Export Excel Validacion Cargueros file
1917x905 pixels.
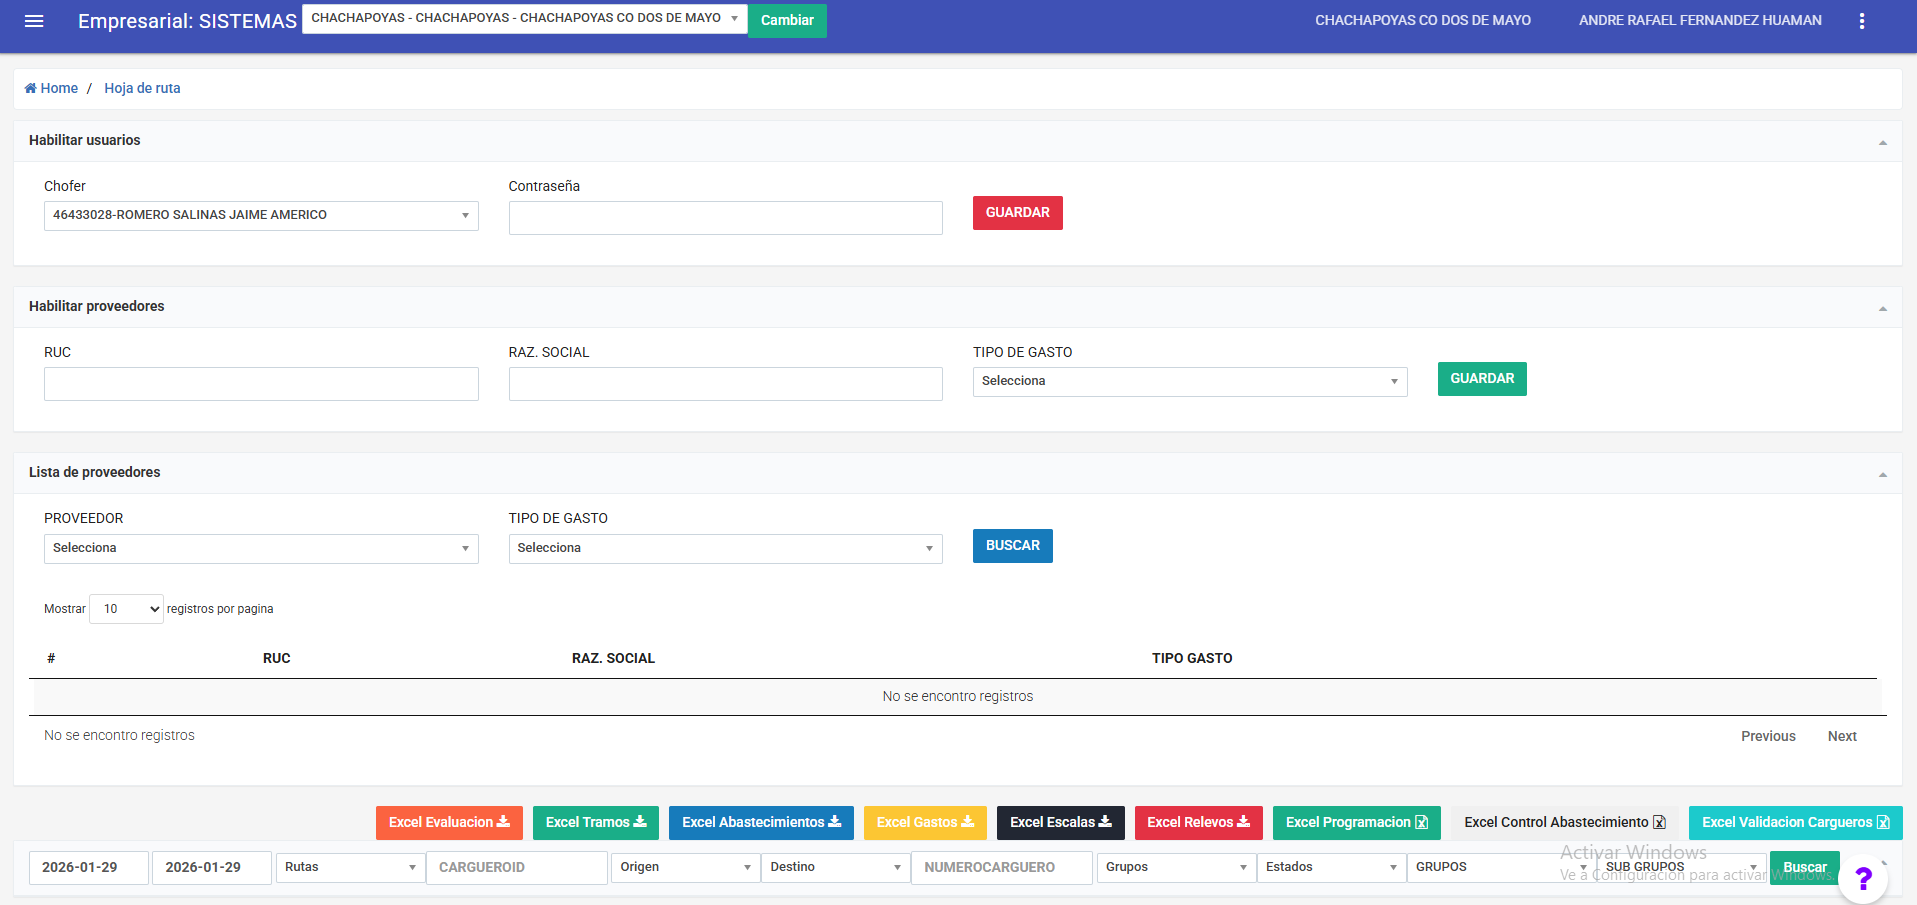point(1795,822)
